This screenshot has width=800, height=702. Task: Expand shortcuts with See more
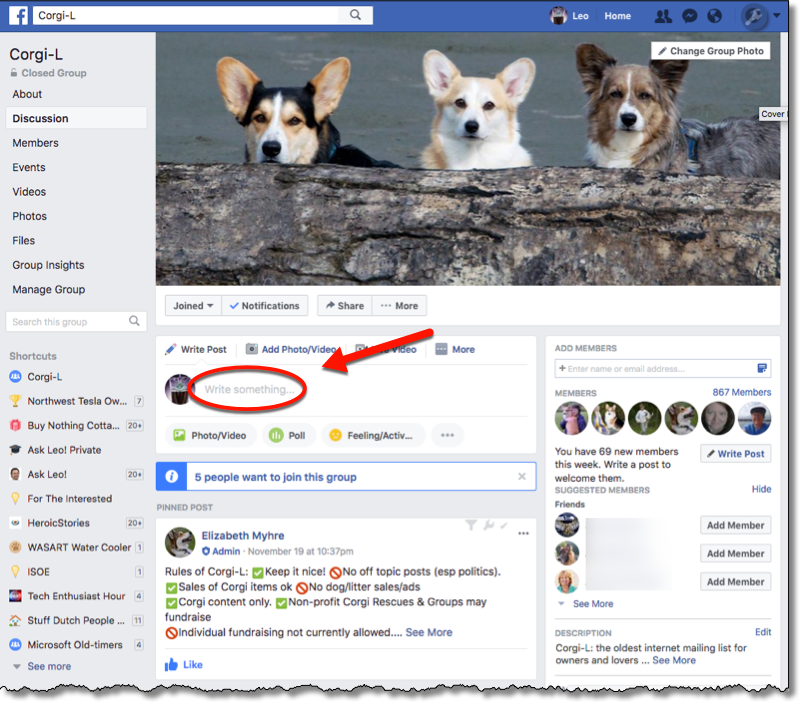[x=49, y=666]
